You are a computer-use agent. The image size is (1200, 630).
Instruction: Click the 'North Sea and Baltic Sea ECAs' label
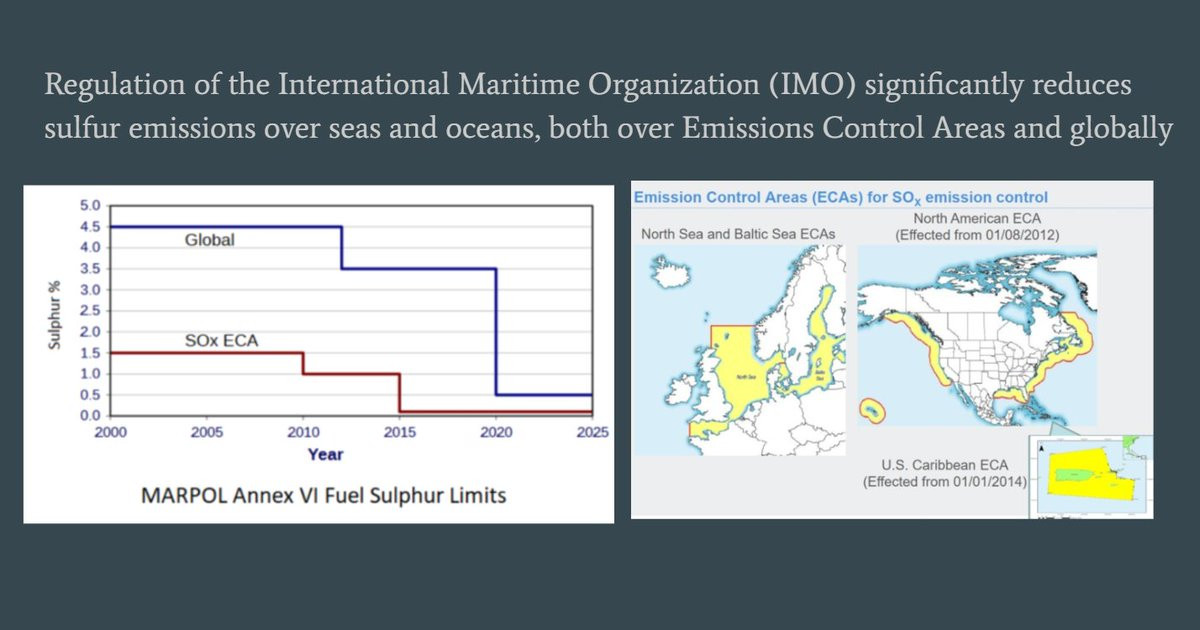tap(740, 236)
